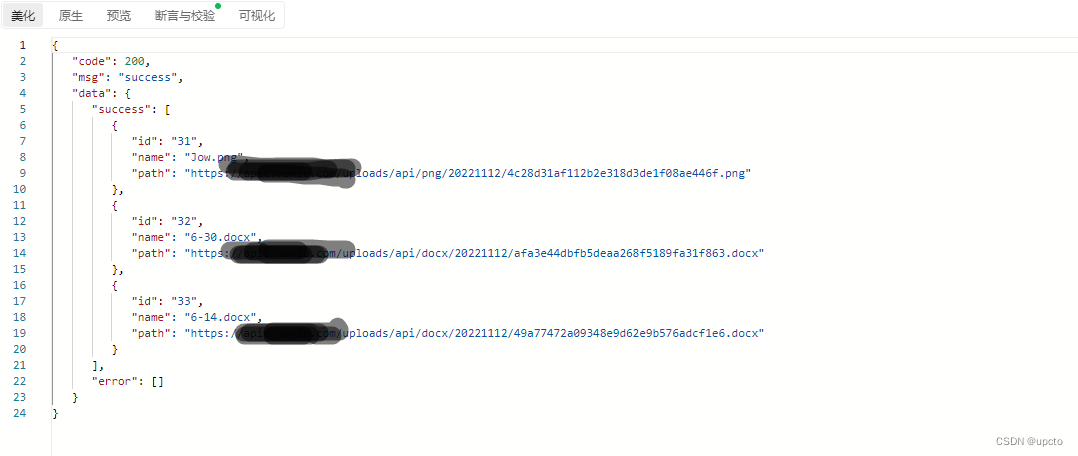Image resolution: width=1078 pixels, height=456 pixels.
Task: Click the Jow.png path URL
Action: coord(467,173)
